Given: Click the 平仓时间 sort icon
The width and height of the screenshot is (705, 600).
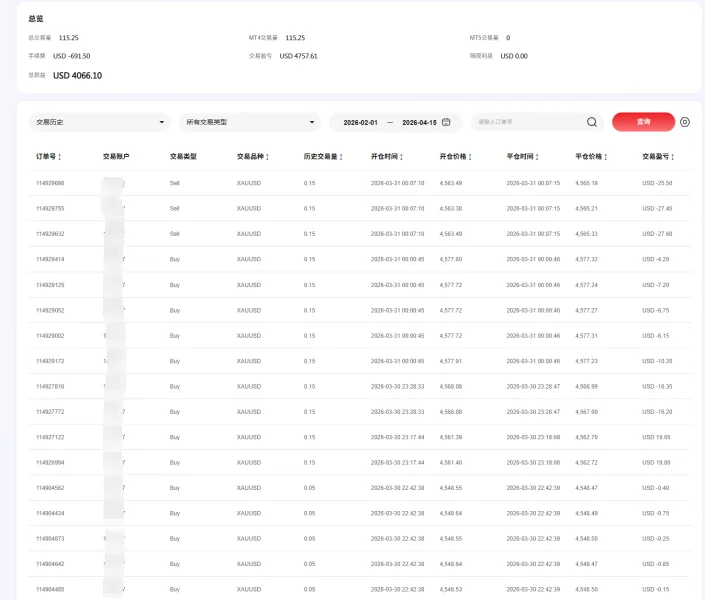Looking at the screenshot, I should click(x=537, y=157).
